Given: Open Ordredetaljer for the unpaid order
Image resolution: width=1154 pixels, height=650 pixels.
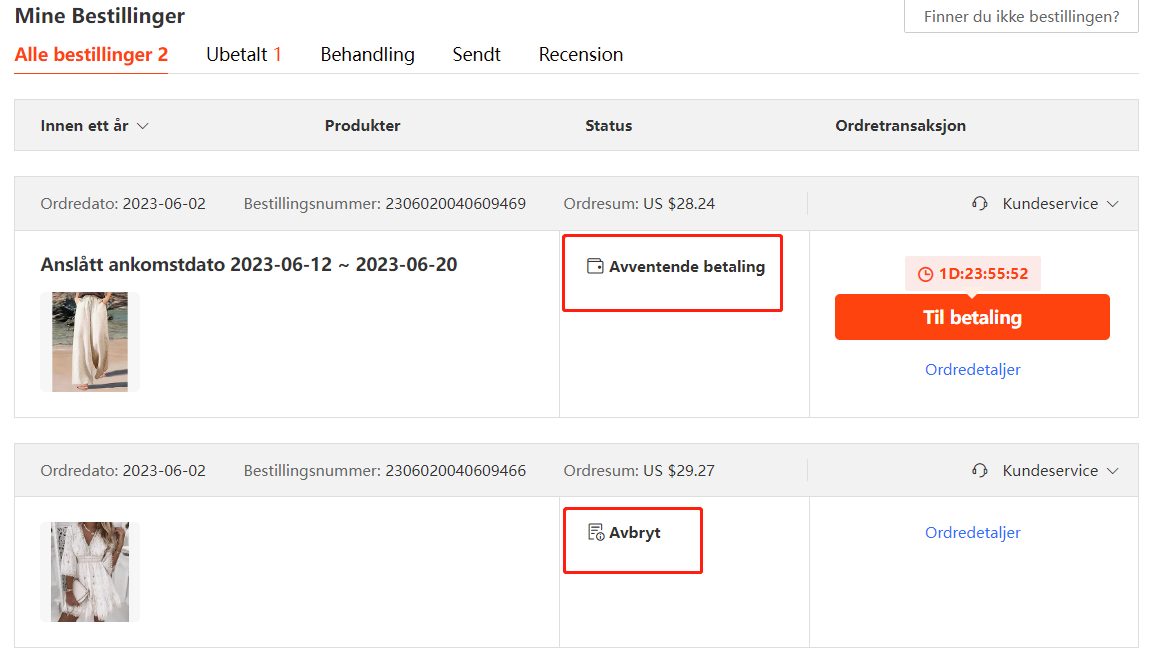Looking at the screenshot, I should pyautogui.click(x=972, y=370).
